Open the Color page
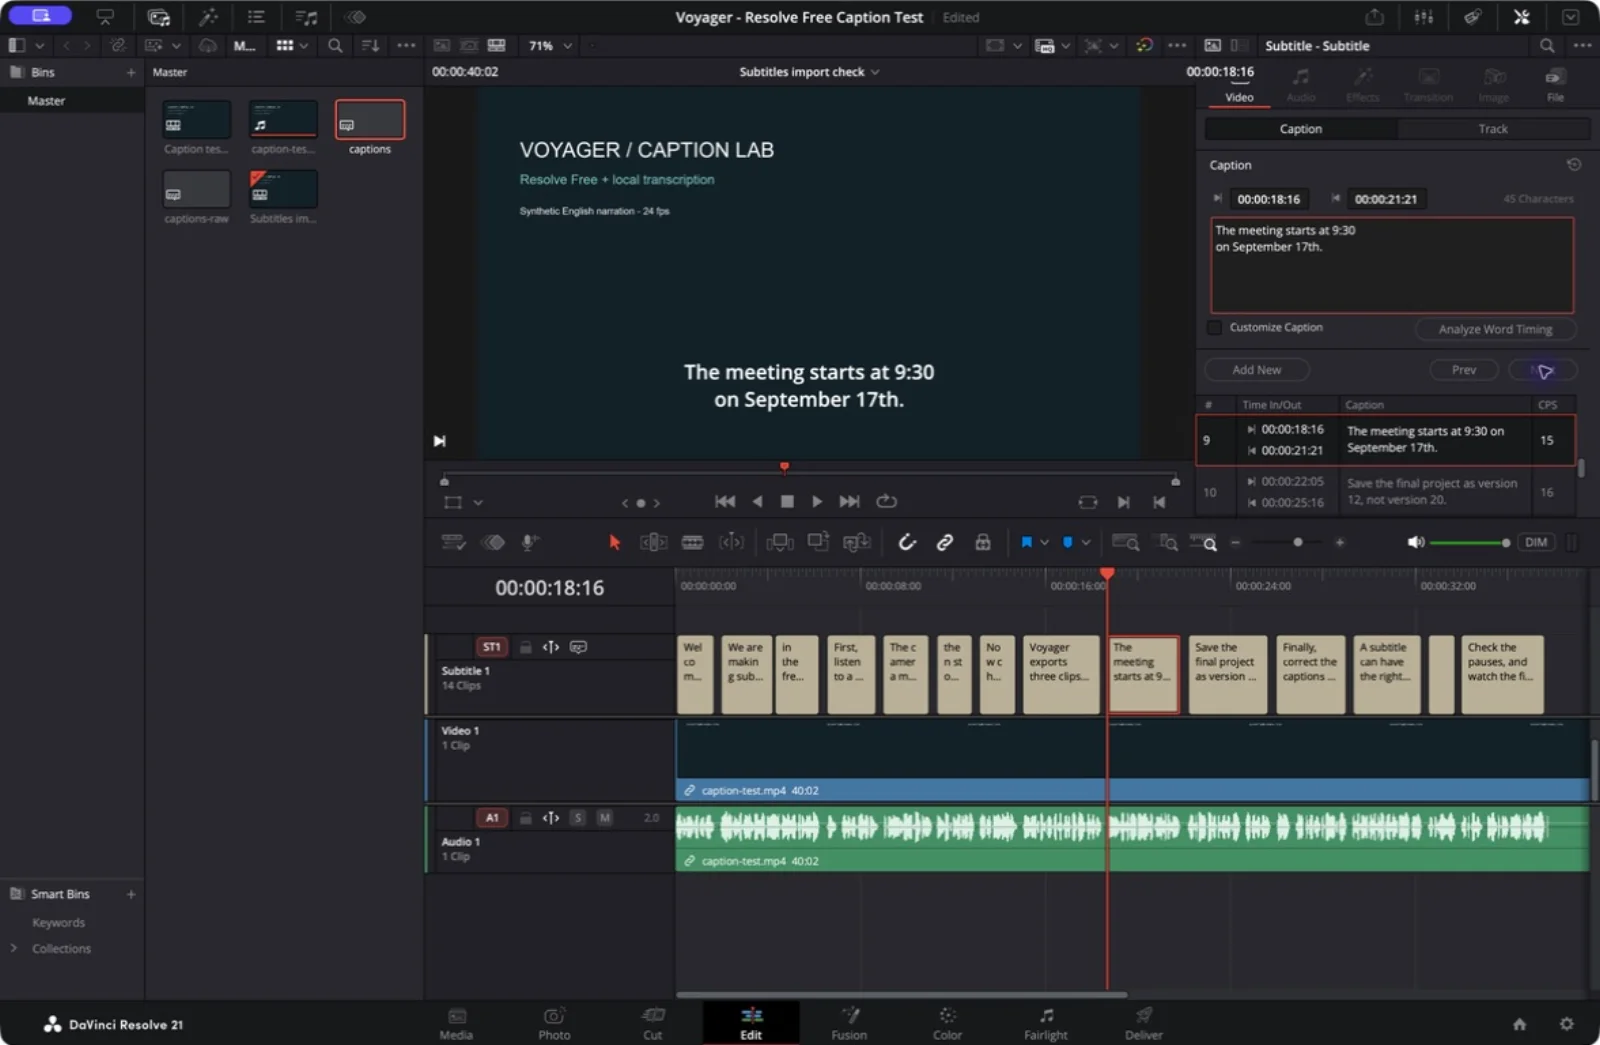 tap(947, 1023)
